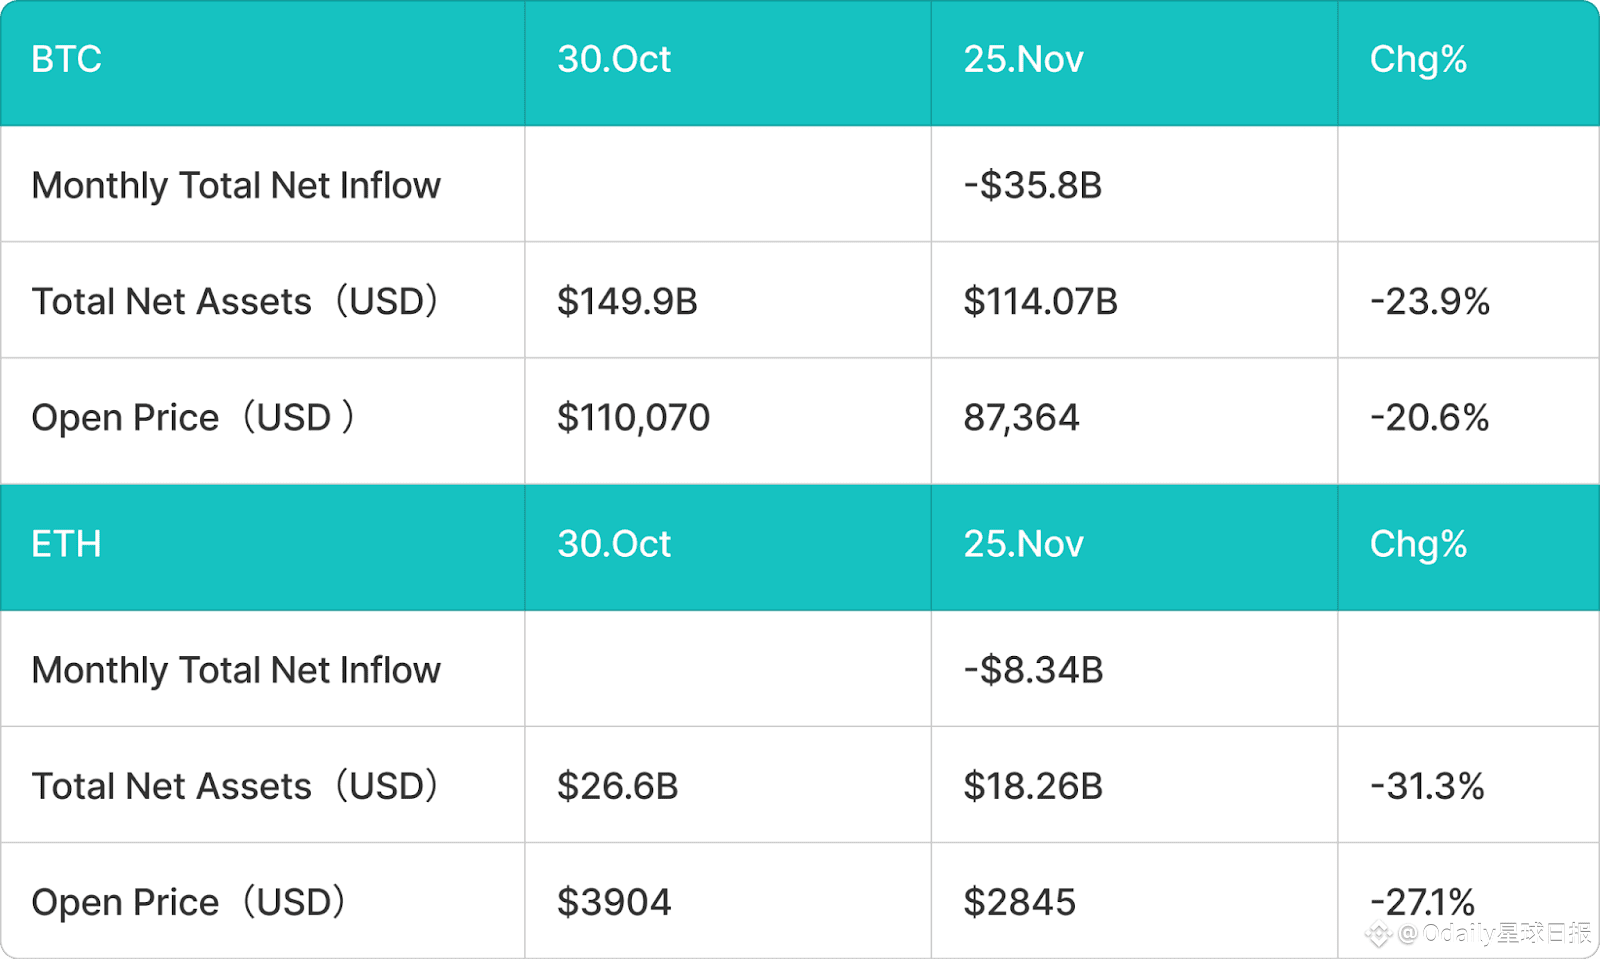Click ETH monthly net inflow value -$8.34B
This screenshot has height=959, width=1600.
(x=1033, y=671)
